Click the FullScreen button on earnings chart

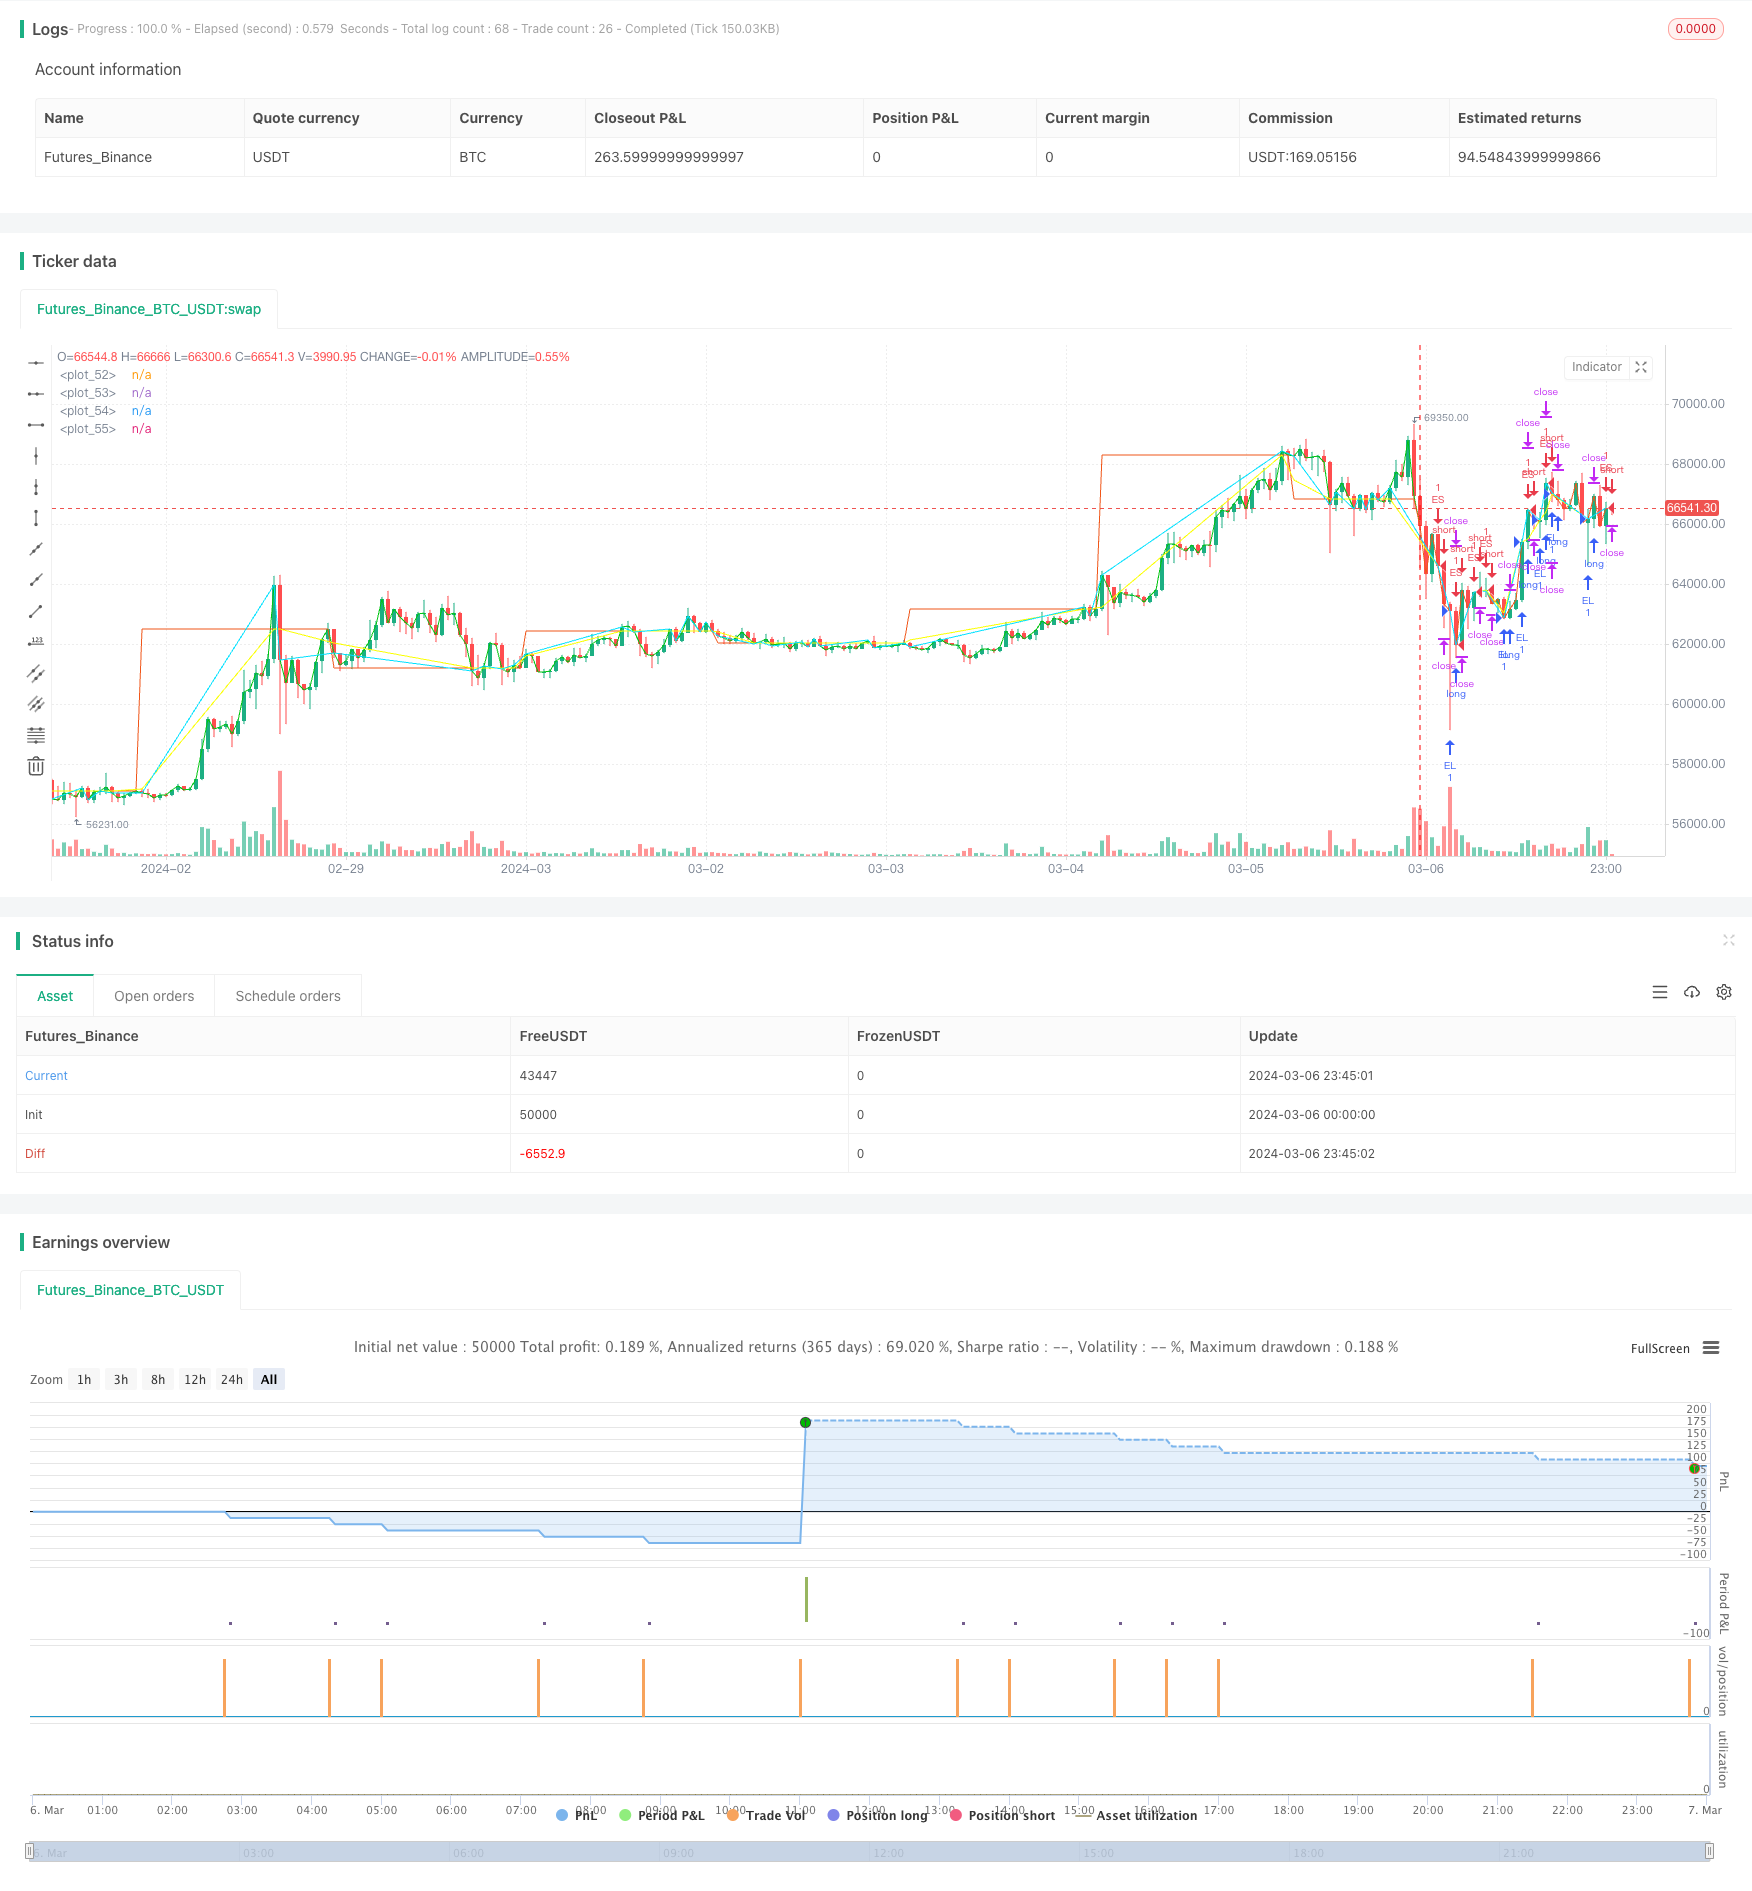coord(1660,1348)
